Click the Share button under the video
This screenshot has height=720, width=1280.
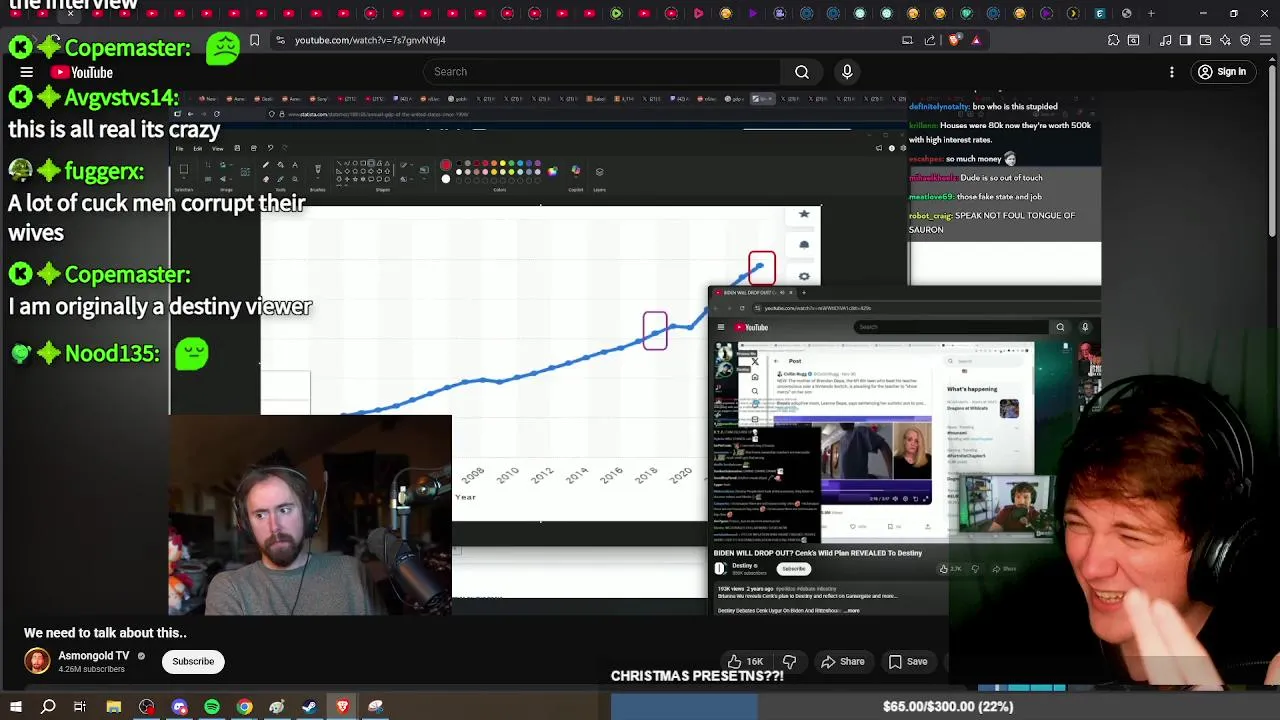pyautogui.click(x=842, y=661)
